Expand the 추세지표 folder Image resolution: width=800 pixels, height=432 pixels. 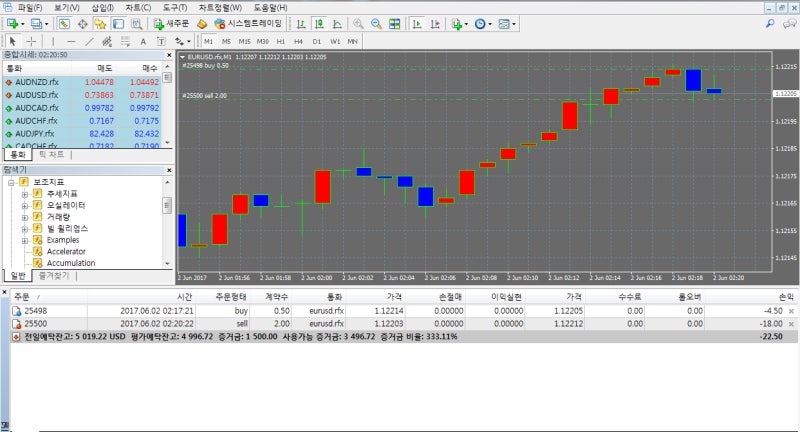pyautogui.click(x=24, y=194)
